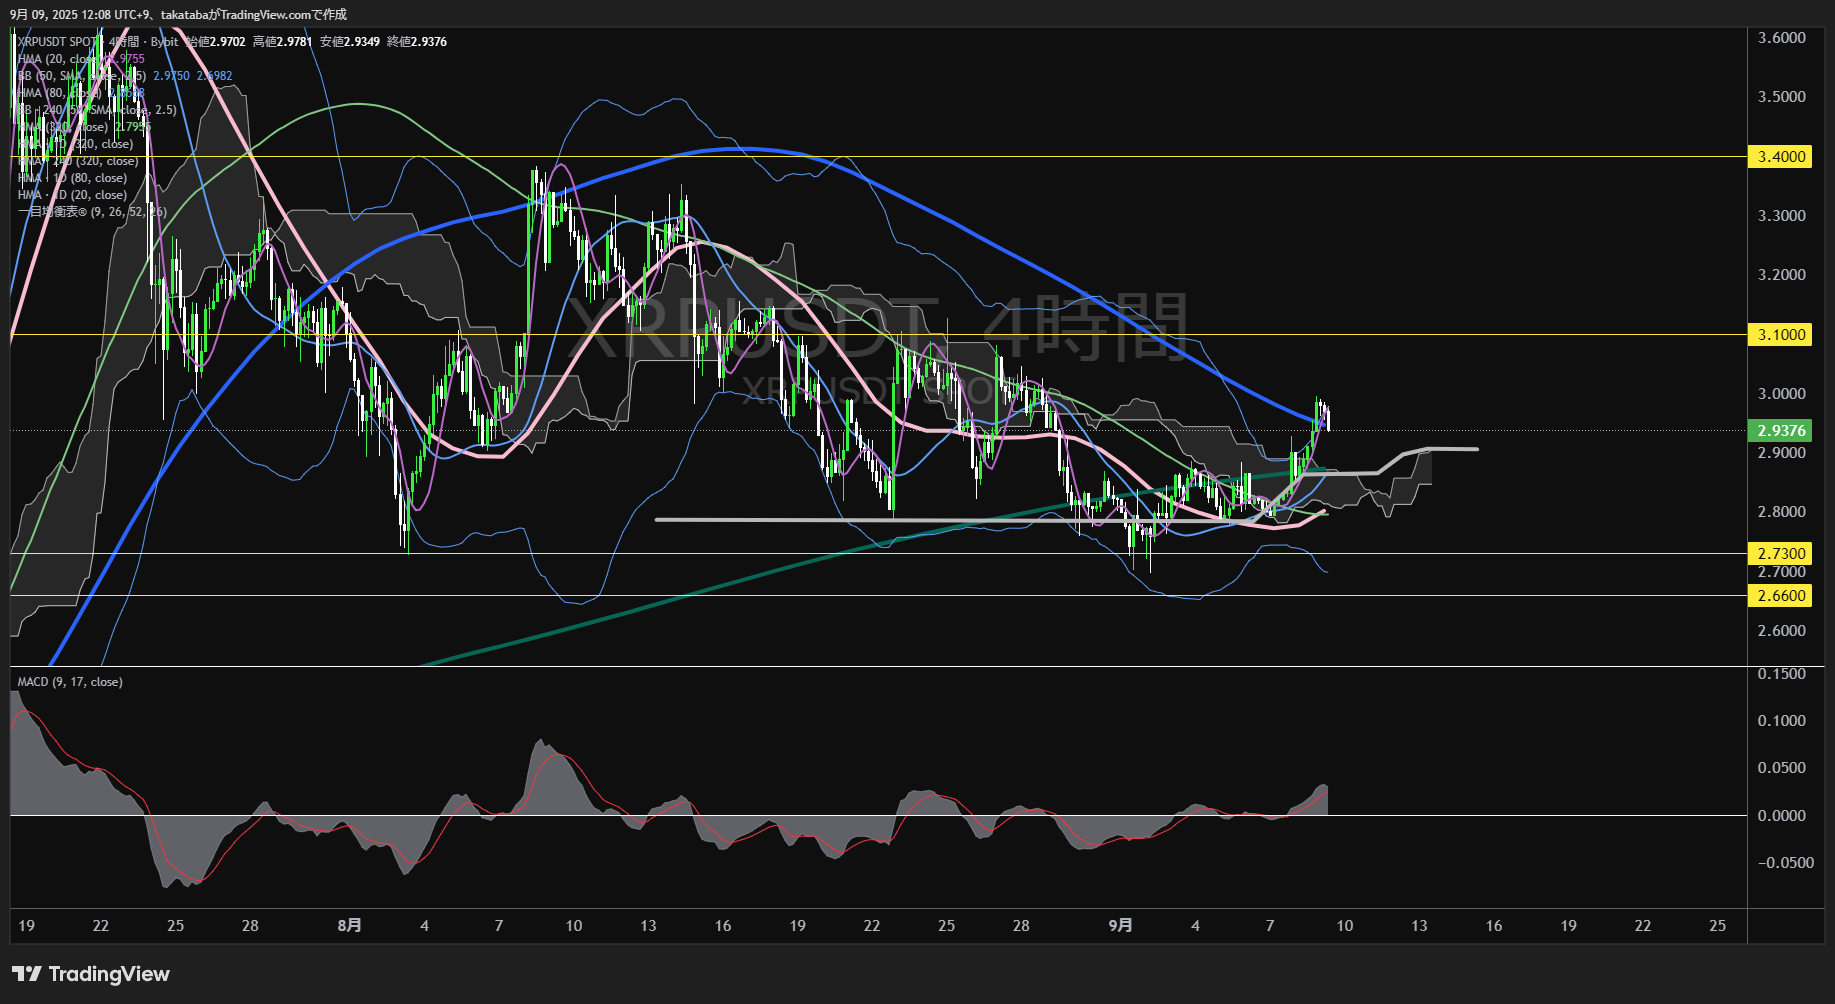
Task: Click the 0.0000 MACD zero axis label
Action: coord(1782,816)
